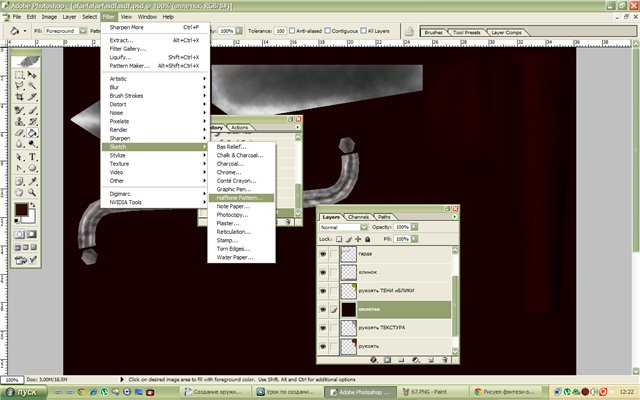Select the Paint Bucket tool
This screenshot has height=400, width=640.
tap(32, 133)
